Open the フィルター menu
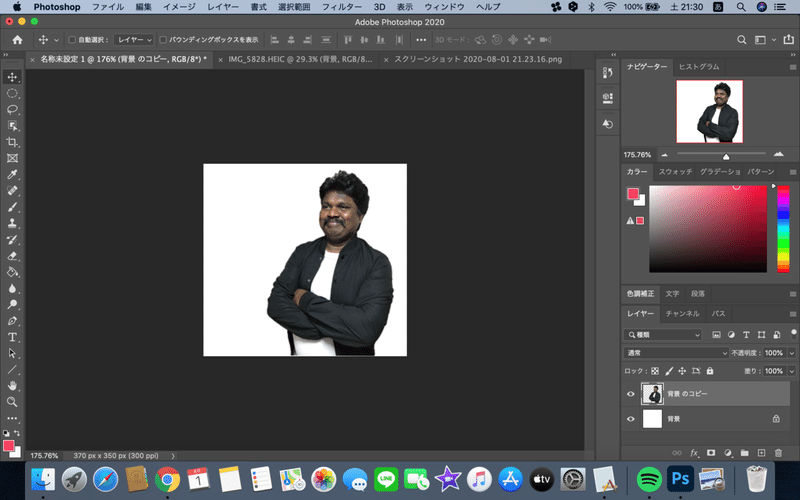 click(337, 7)
